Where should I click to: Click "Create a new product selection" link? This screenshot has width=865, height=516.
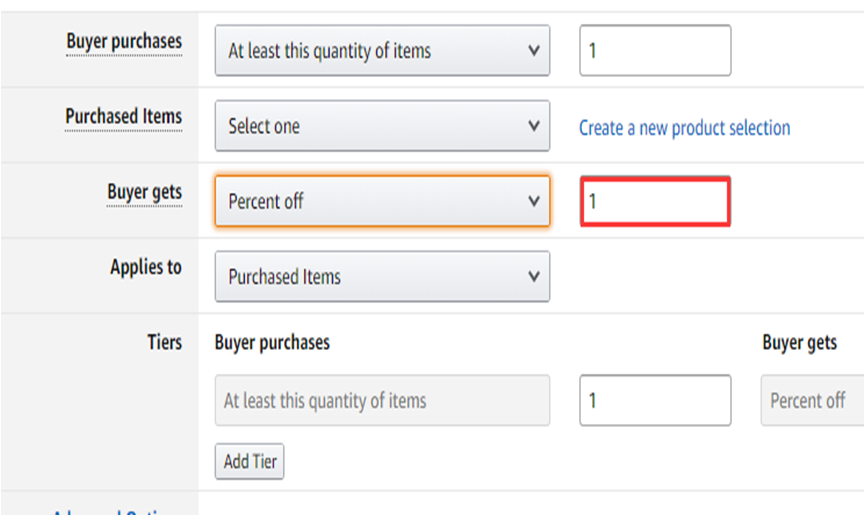684,128
